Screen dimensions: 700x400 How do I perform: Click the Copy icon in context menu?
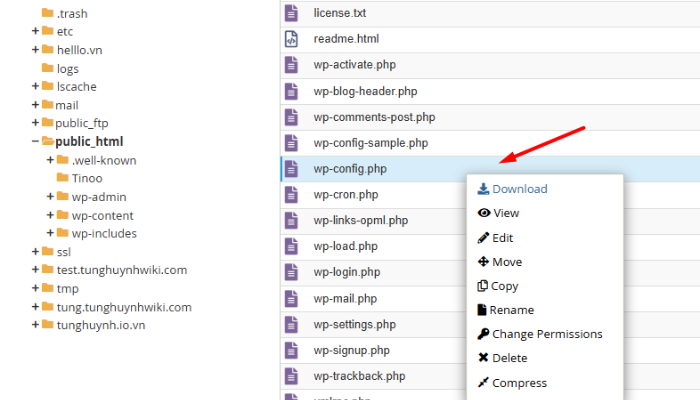484,286
